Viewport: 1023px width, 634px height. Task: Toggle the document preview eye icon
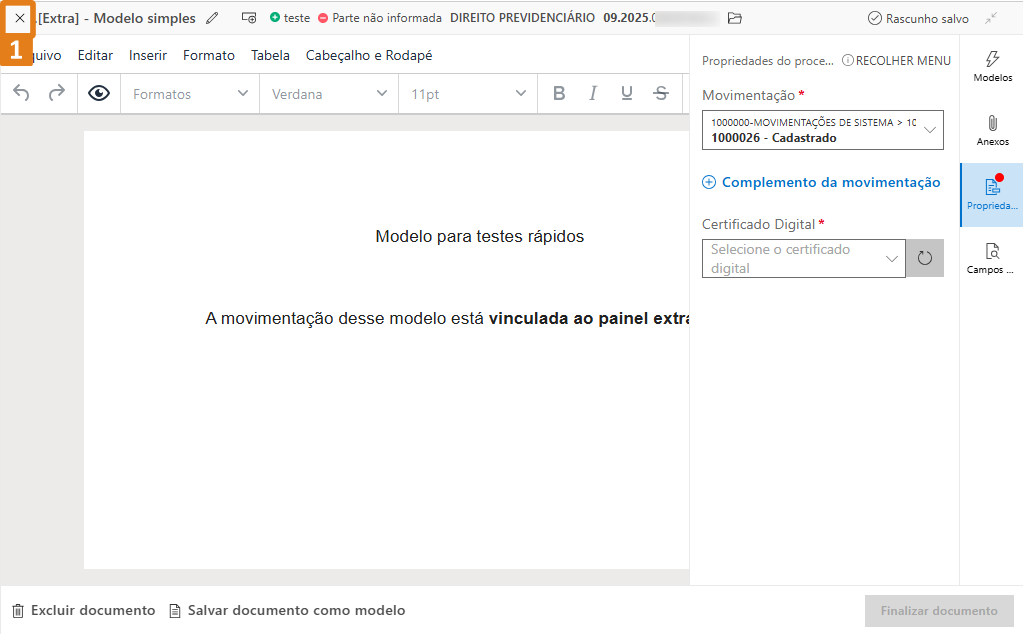[99, 92]
